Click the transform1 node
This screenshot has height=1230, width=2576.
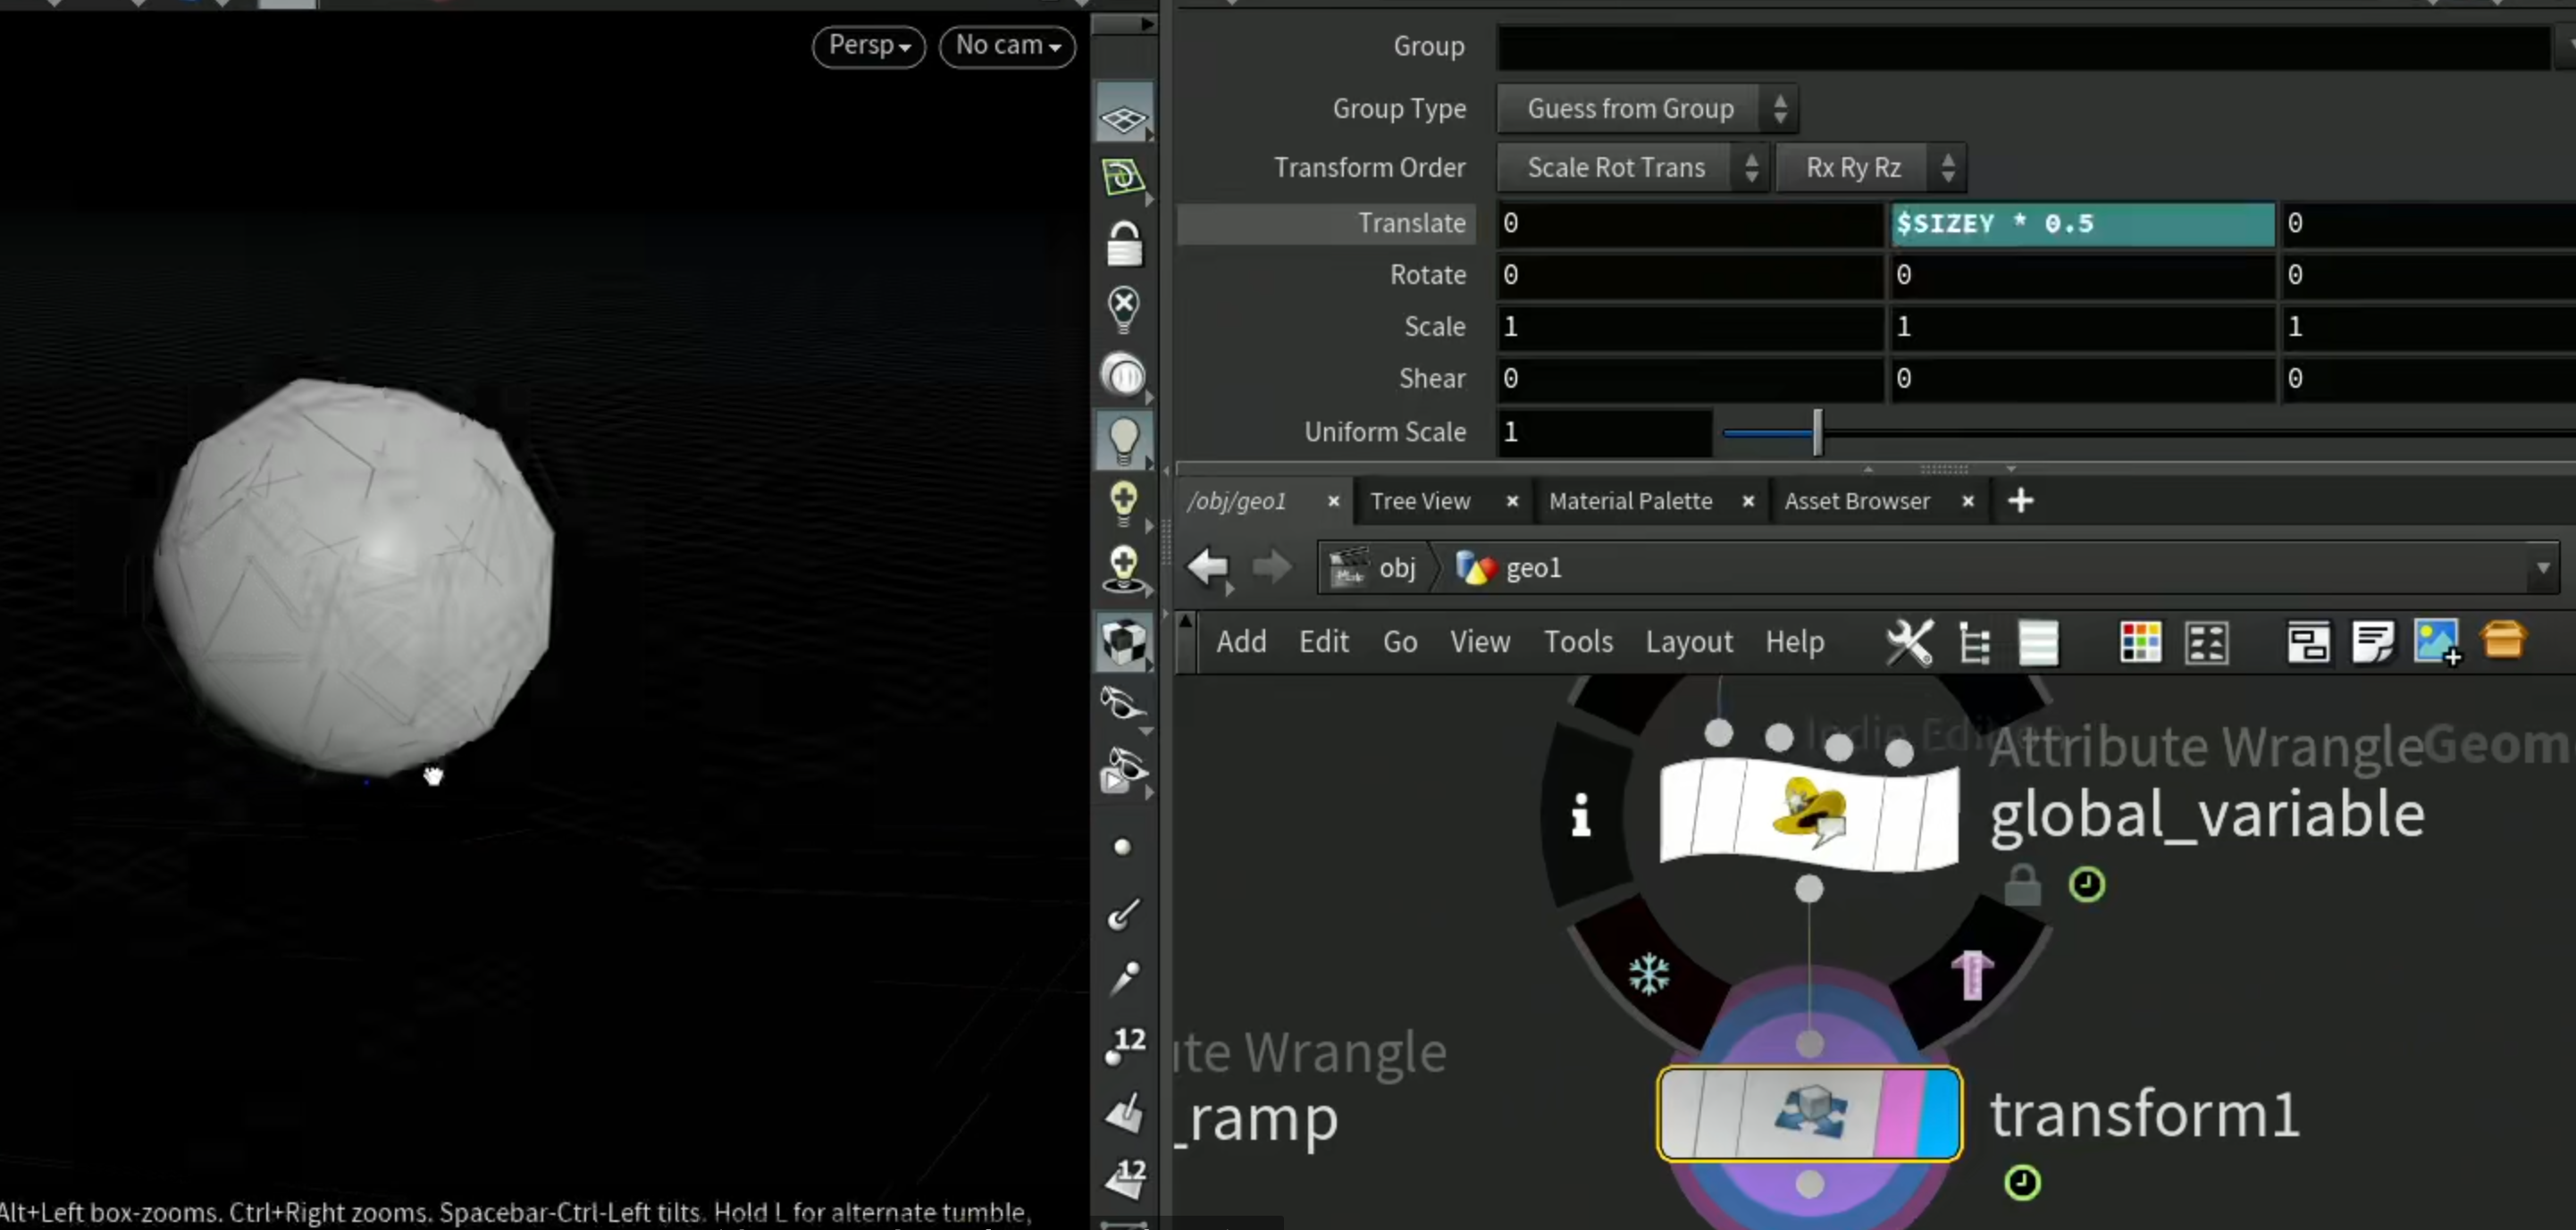[1809, 1113]
